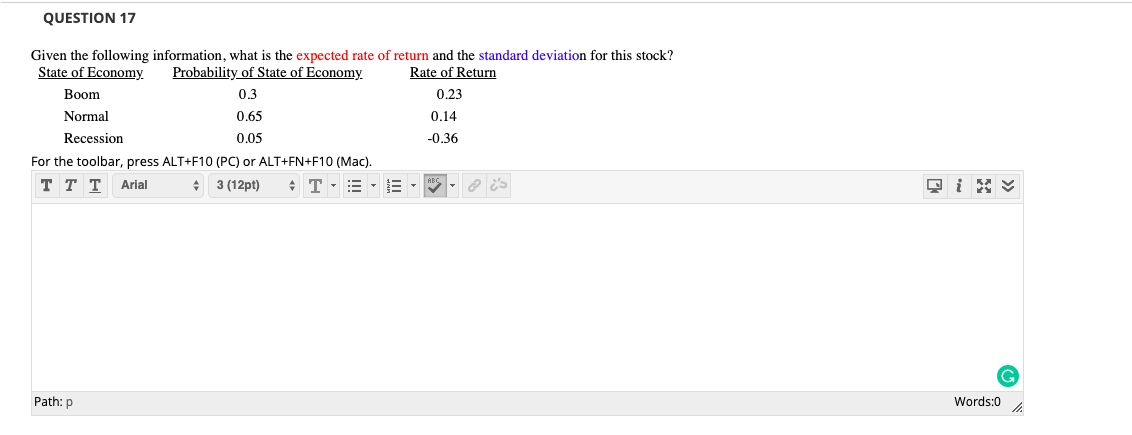
Task: Apply underline formatting in editor toolbar
Action: 95,185
